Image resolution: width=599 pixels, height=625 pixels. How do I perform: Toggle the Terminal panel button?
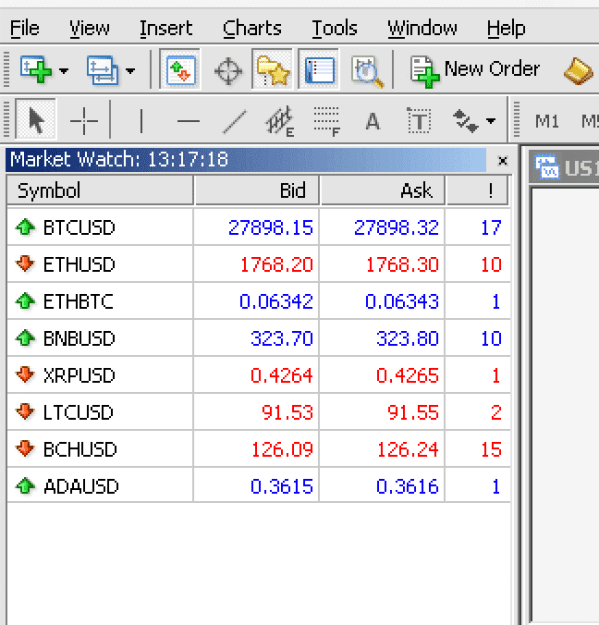(319, 70)
